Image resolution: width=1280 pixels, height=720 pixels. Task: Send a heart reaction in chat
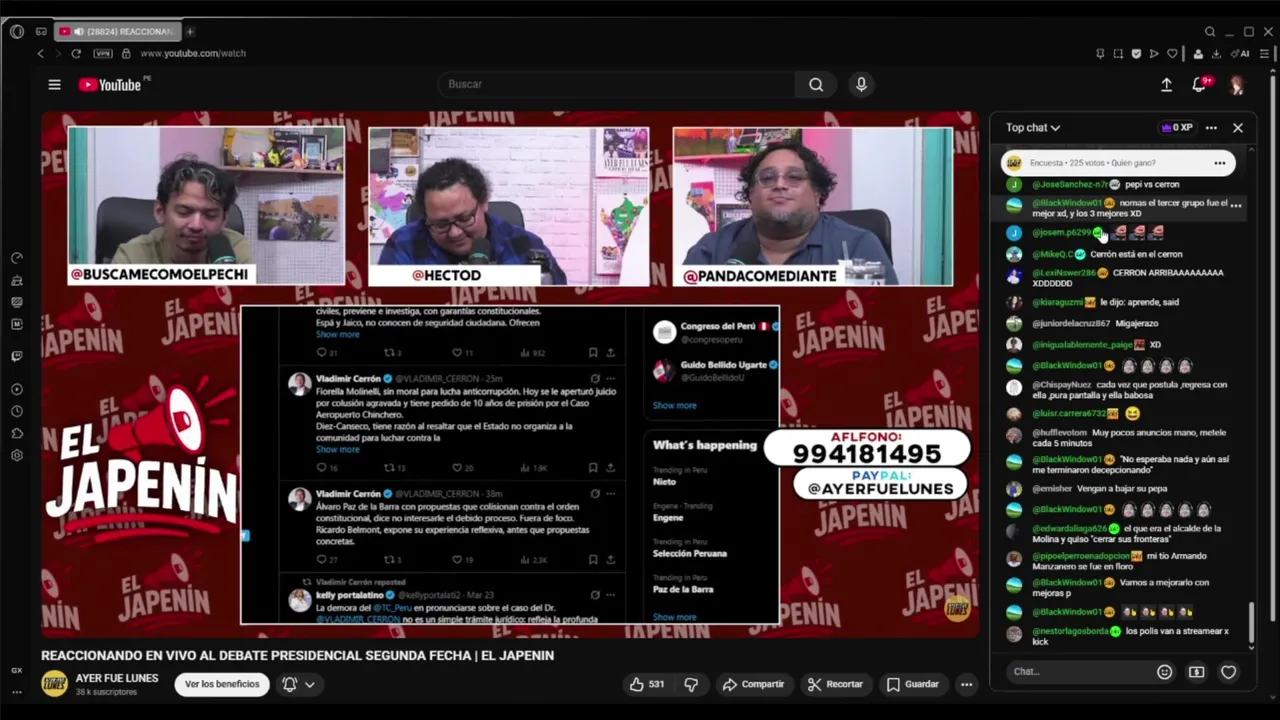point(1228,672)
